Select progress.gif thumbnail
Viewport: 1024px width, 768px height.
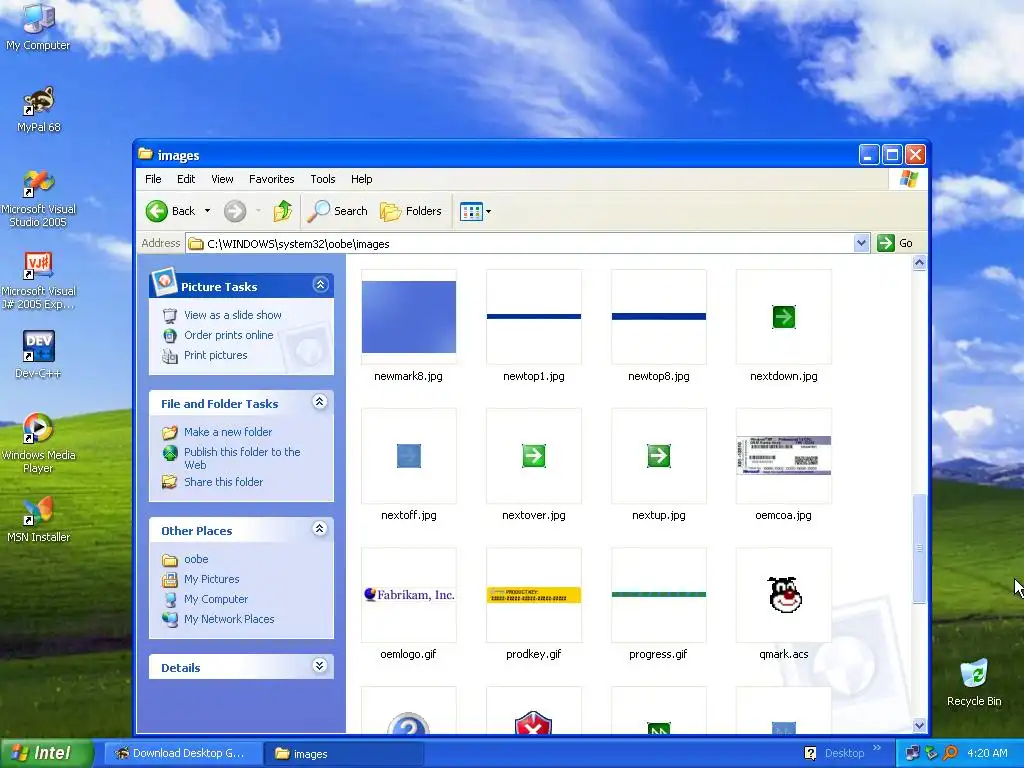coord(659,595)
